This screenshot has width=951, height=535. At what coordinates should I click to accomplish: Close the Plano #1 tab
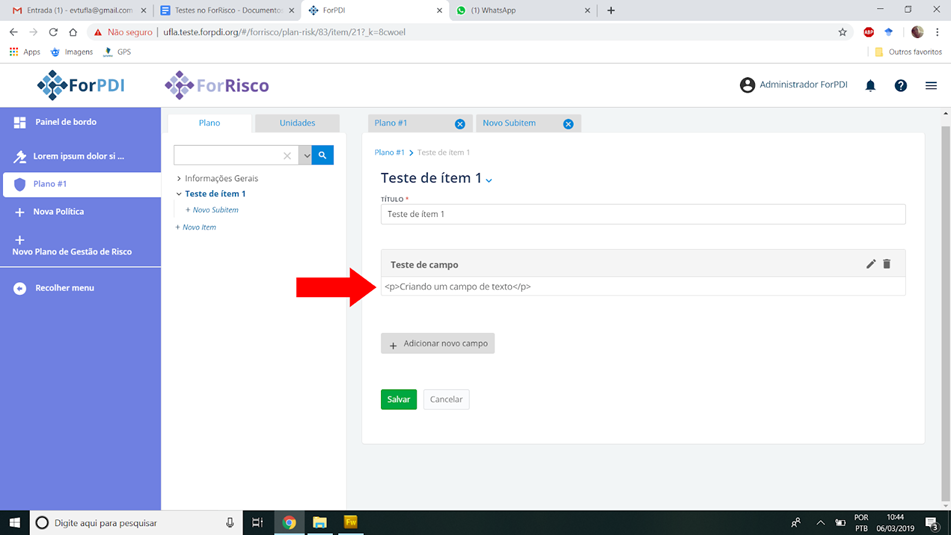pos(460,124)
